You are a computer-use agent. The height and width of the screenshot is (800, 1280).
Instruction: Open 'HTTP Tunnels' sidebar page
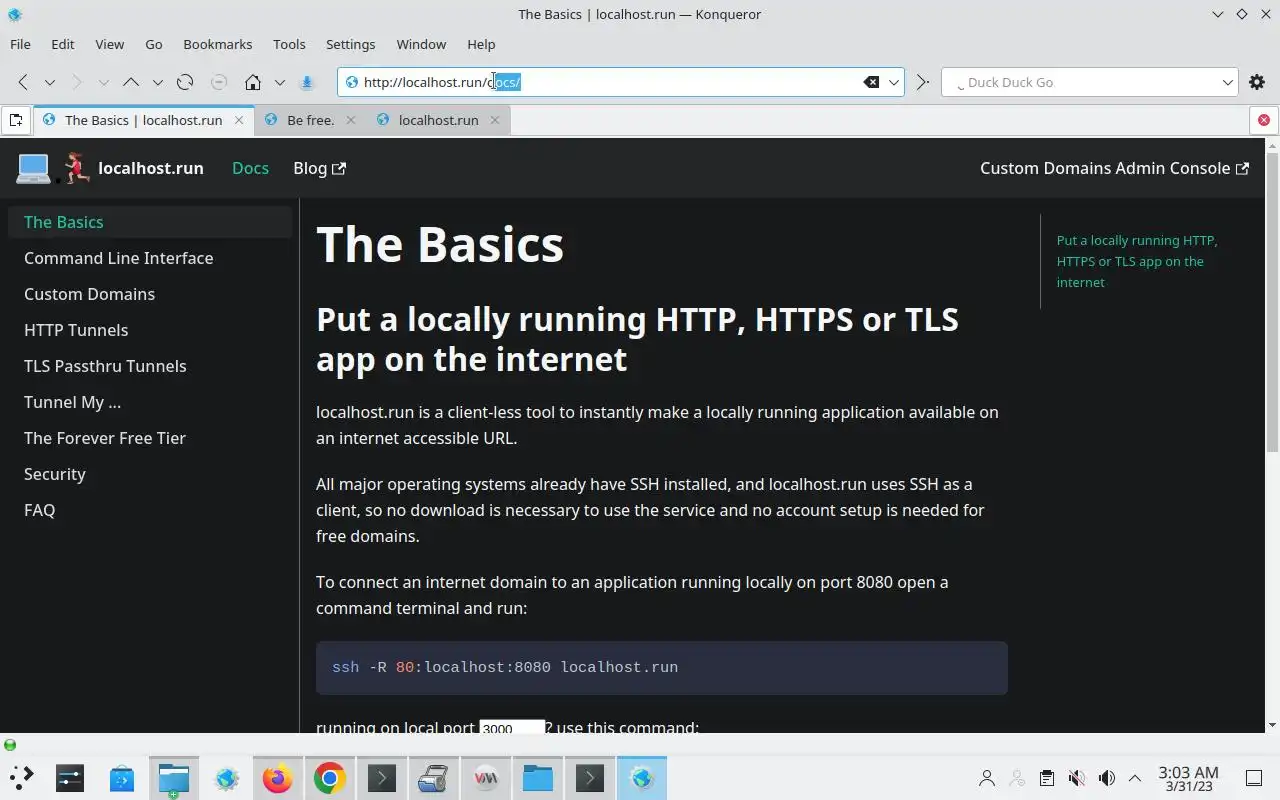(x=150, y=330)
